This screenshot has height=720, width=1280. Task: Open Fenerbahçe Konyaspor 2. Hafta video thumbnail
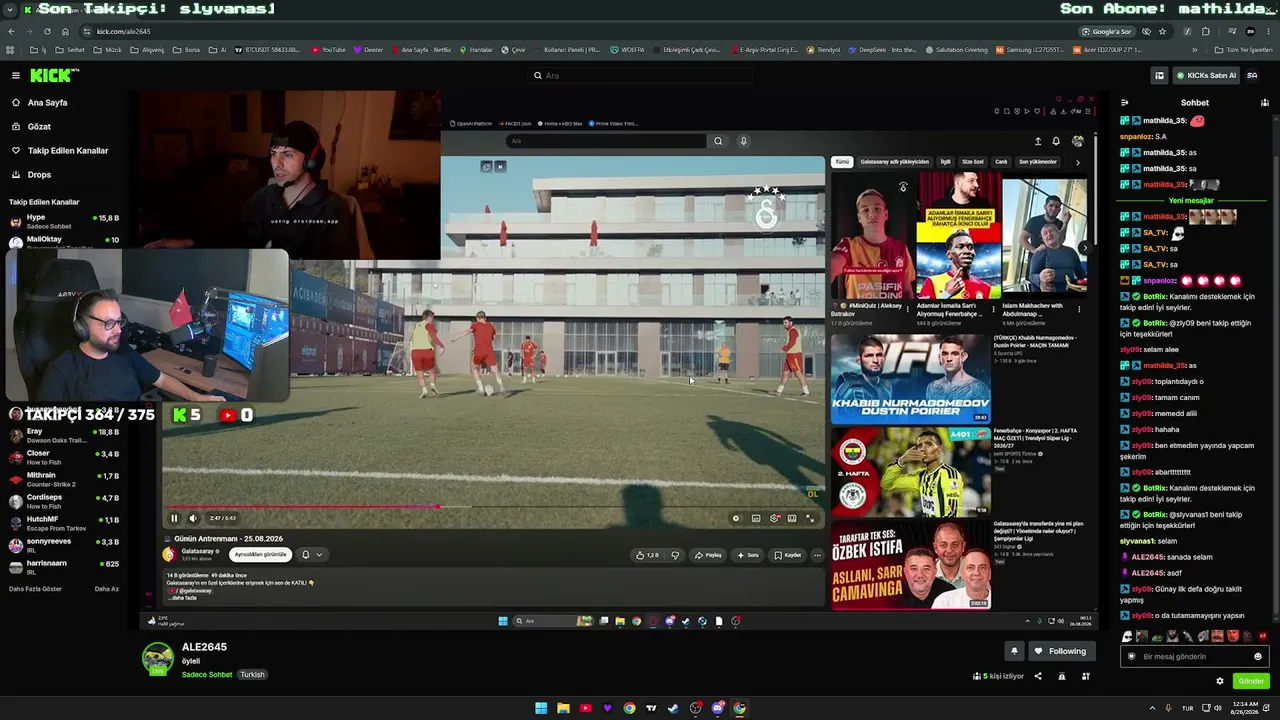tap(910, 472)
